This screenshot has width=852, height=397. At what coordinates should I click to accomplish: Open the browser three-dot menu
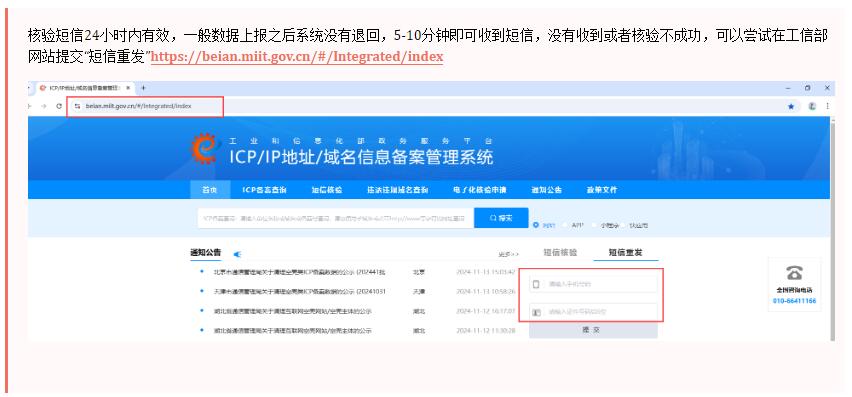click(828, 106)
